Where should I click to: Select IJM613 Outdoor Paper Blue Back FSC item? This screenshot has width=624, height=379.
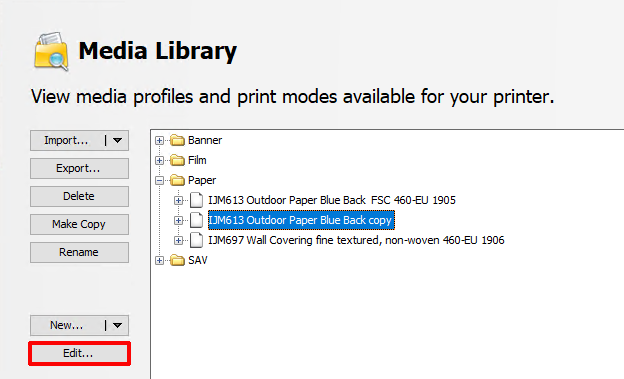332,200
